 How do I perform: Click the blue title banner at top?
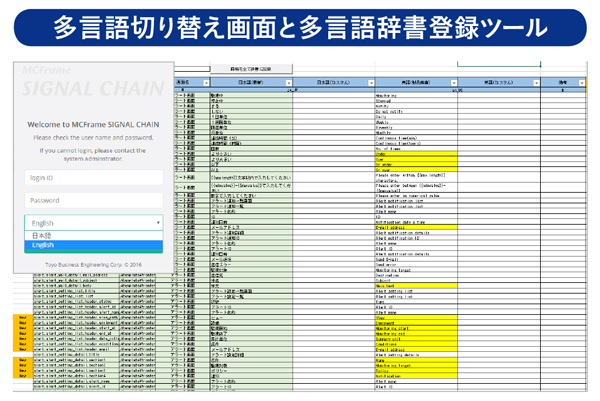tap(300, 27)
